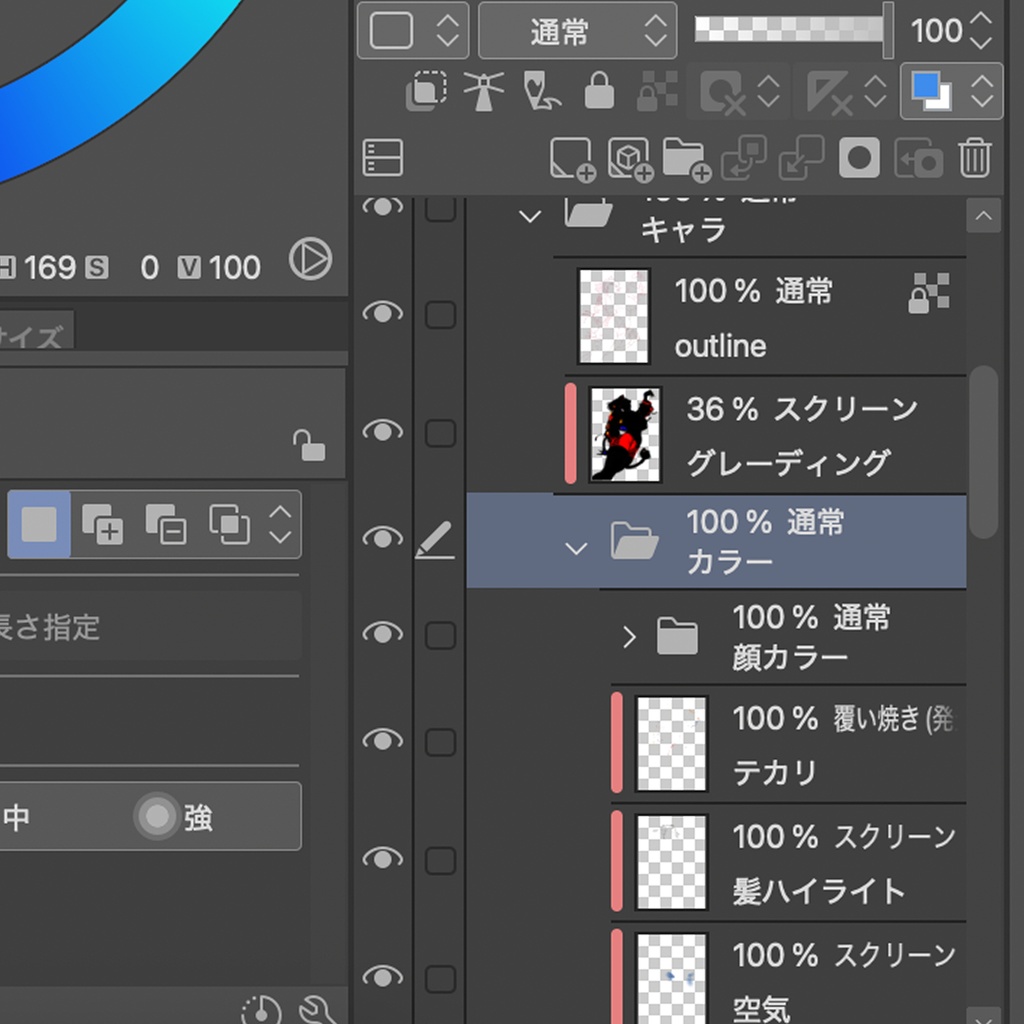The height and width of the screenshot is (1024, 1024).
Task: Hide the 空気 layer
Action: (383, 976)
